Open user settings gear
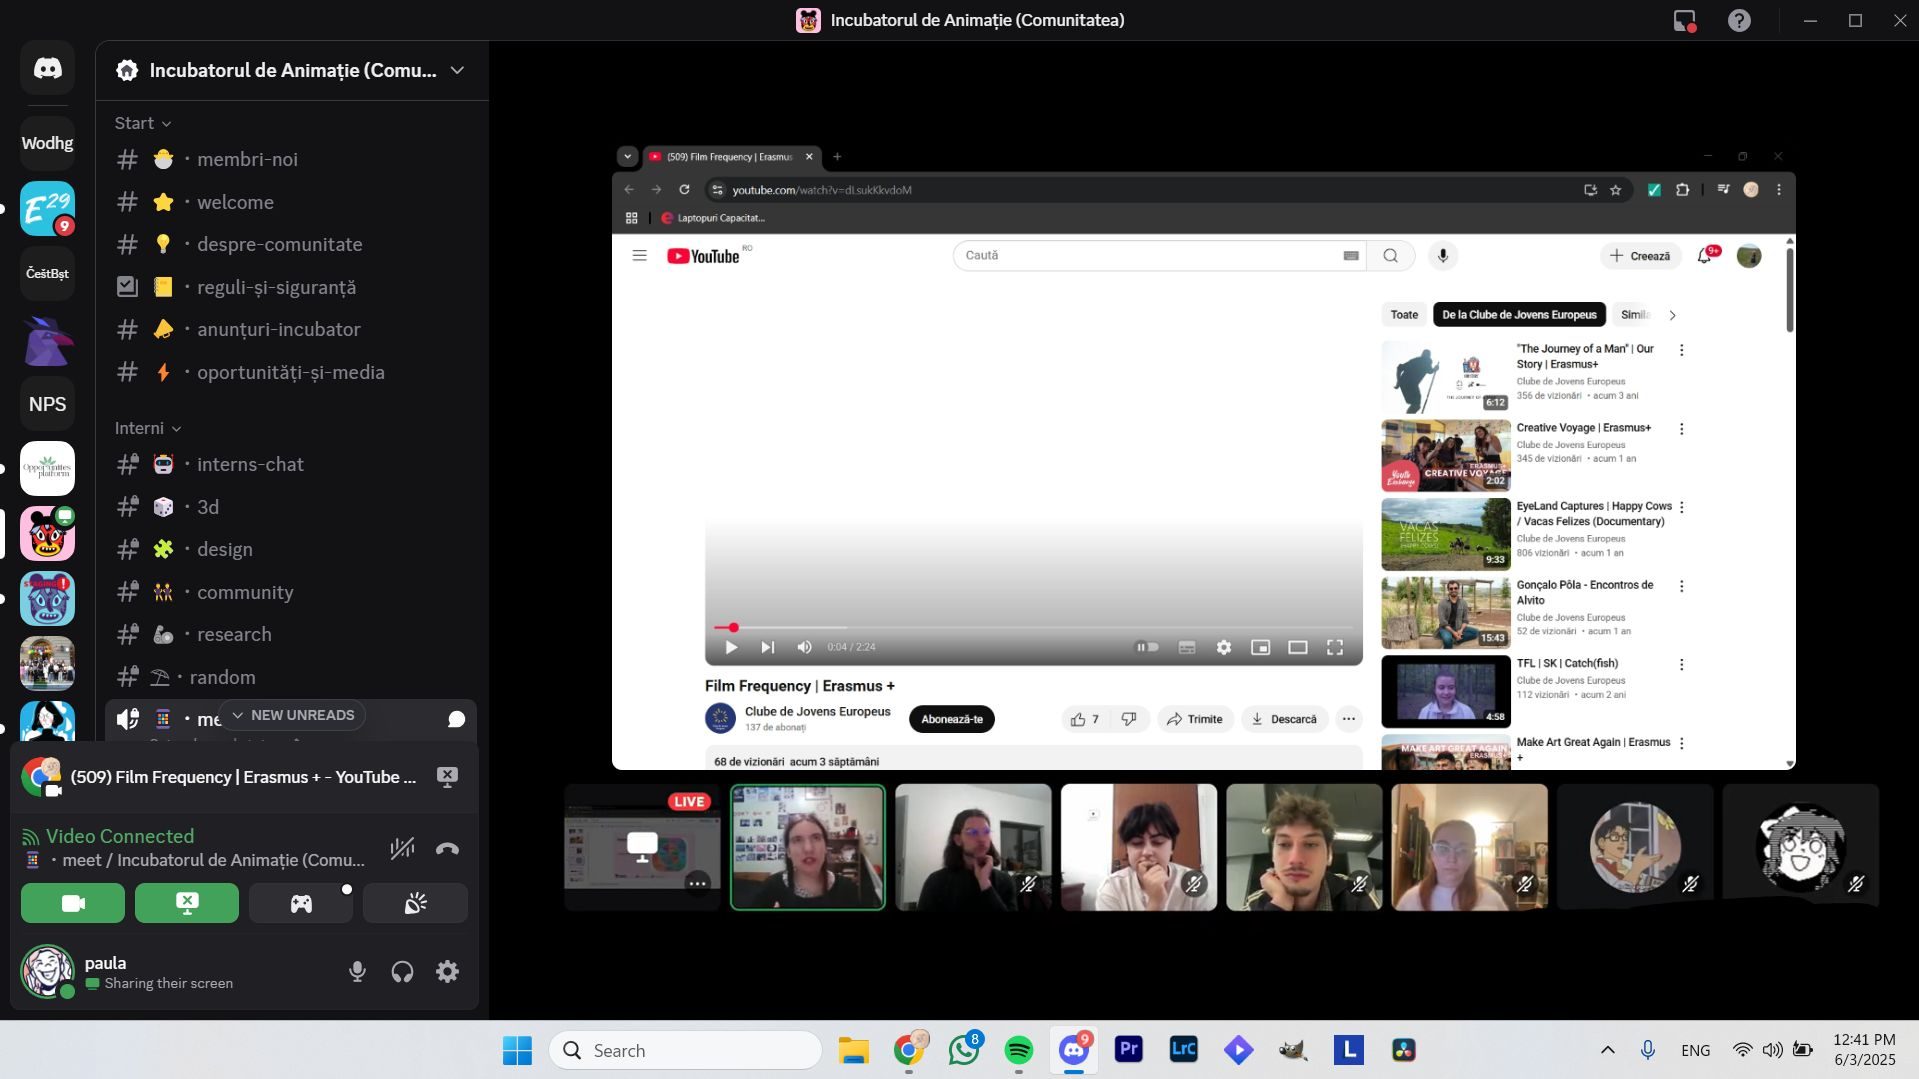The image size is (1919, 1079). [447, 971]
